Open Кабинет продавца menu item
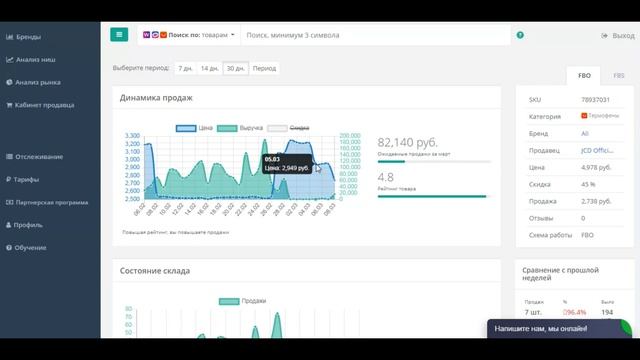The height and width of the screenshot is (360, 640). click(44, 105)
